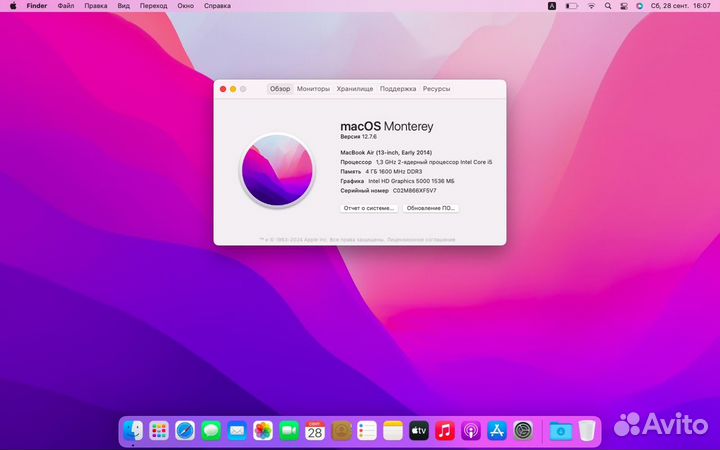
Task: Open the Вид menu
Action: [x=124, y=6]
